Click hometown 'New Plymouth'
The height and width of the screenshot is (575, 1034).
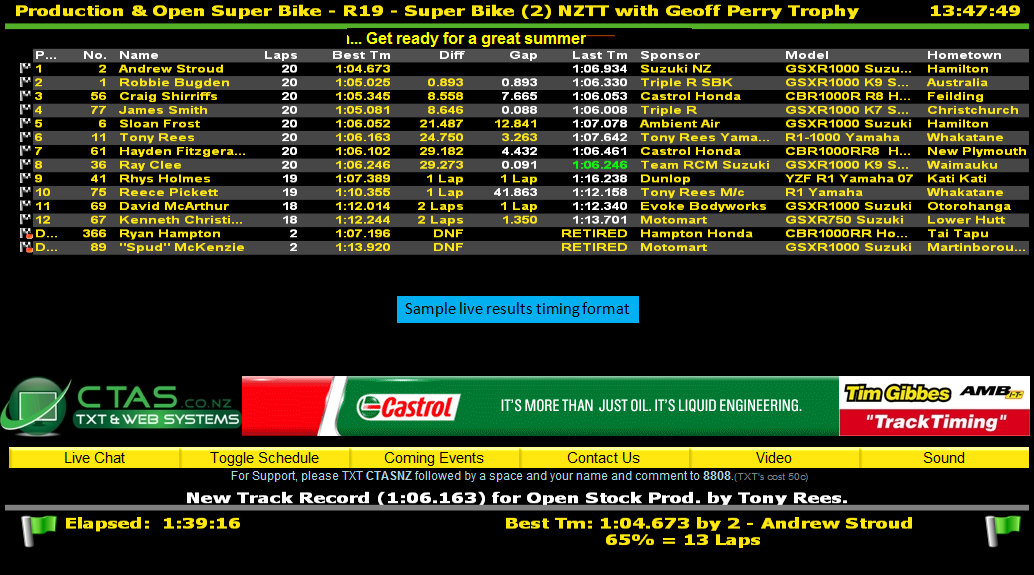[977, 151]
